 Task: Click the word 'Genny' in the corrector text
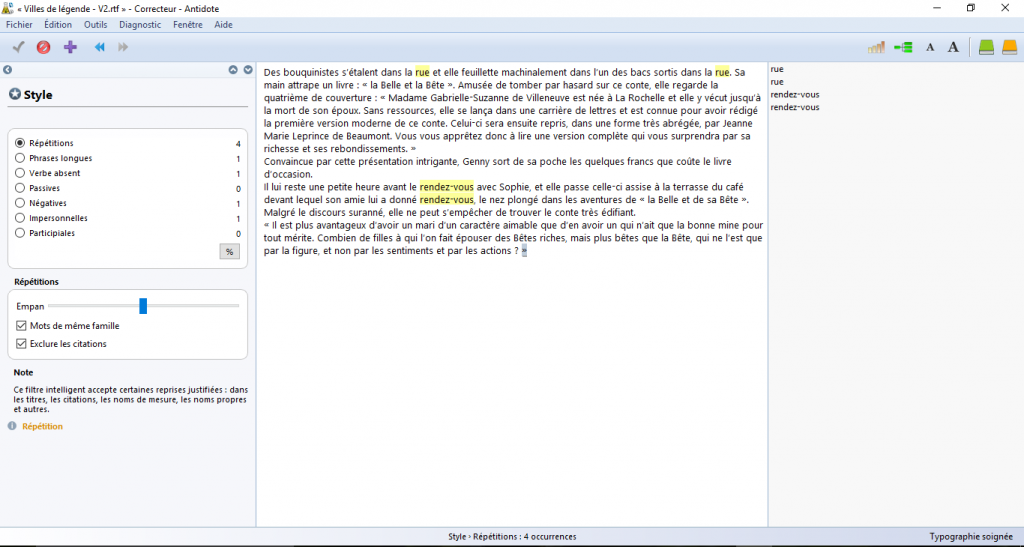pos(475,161)
